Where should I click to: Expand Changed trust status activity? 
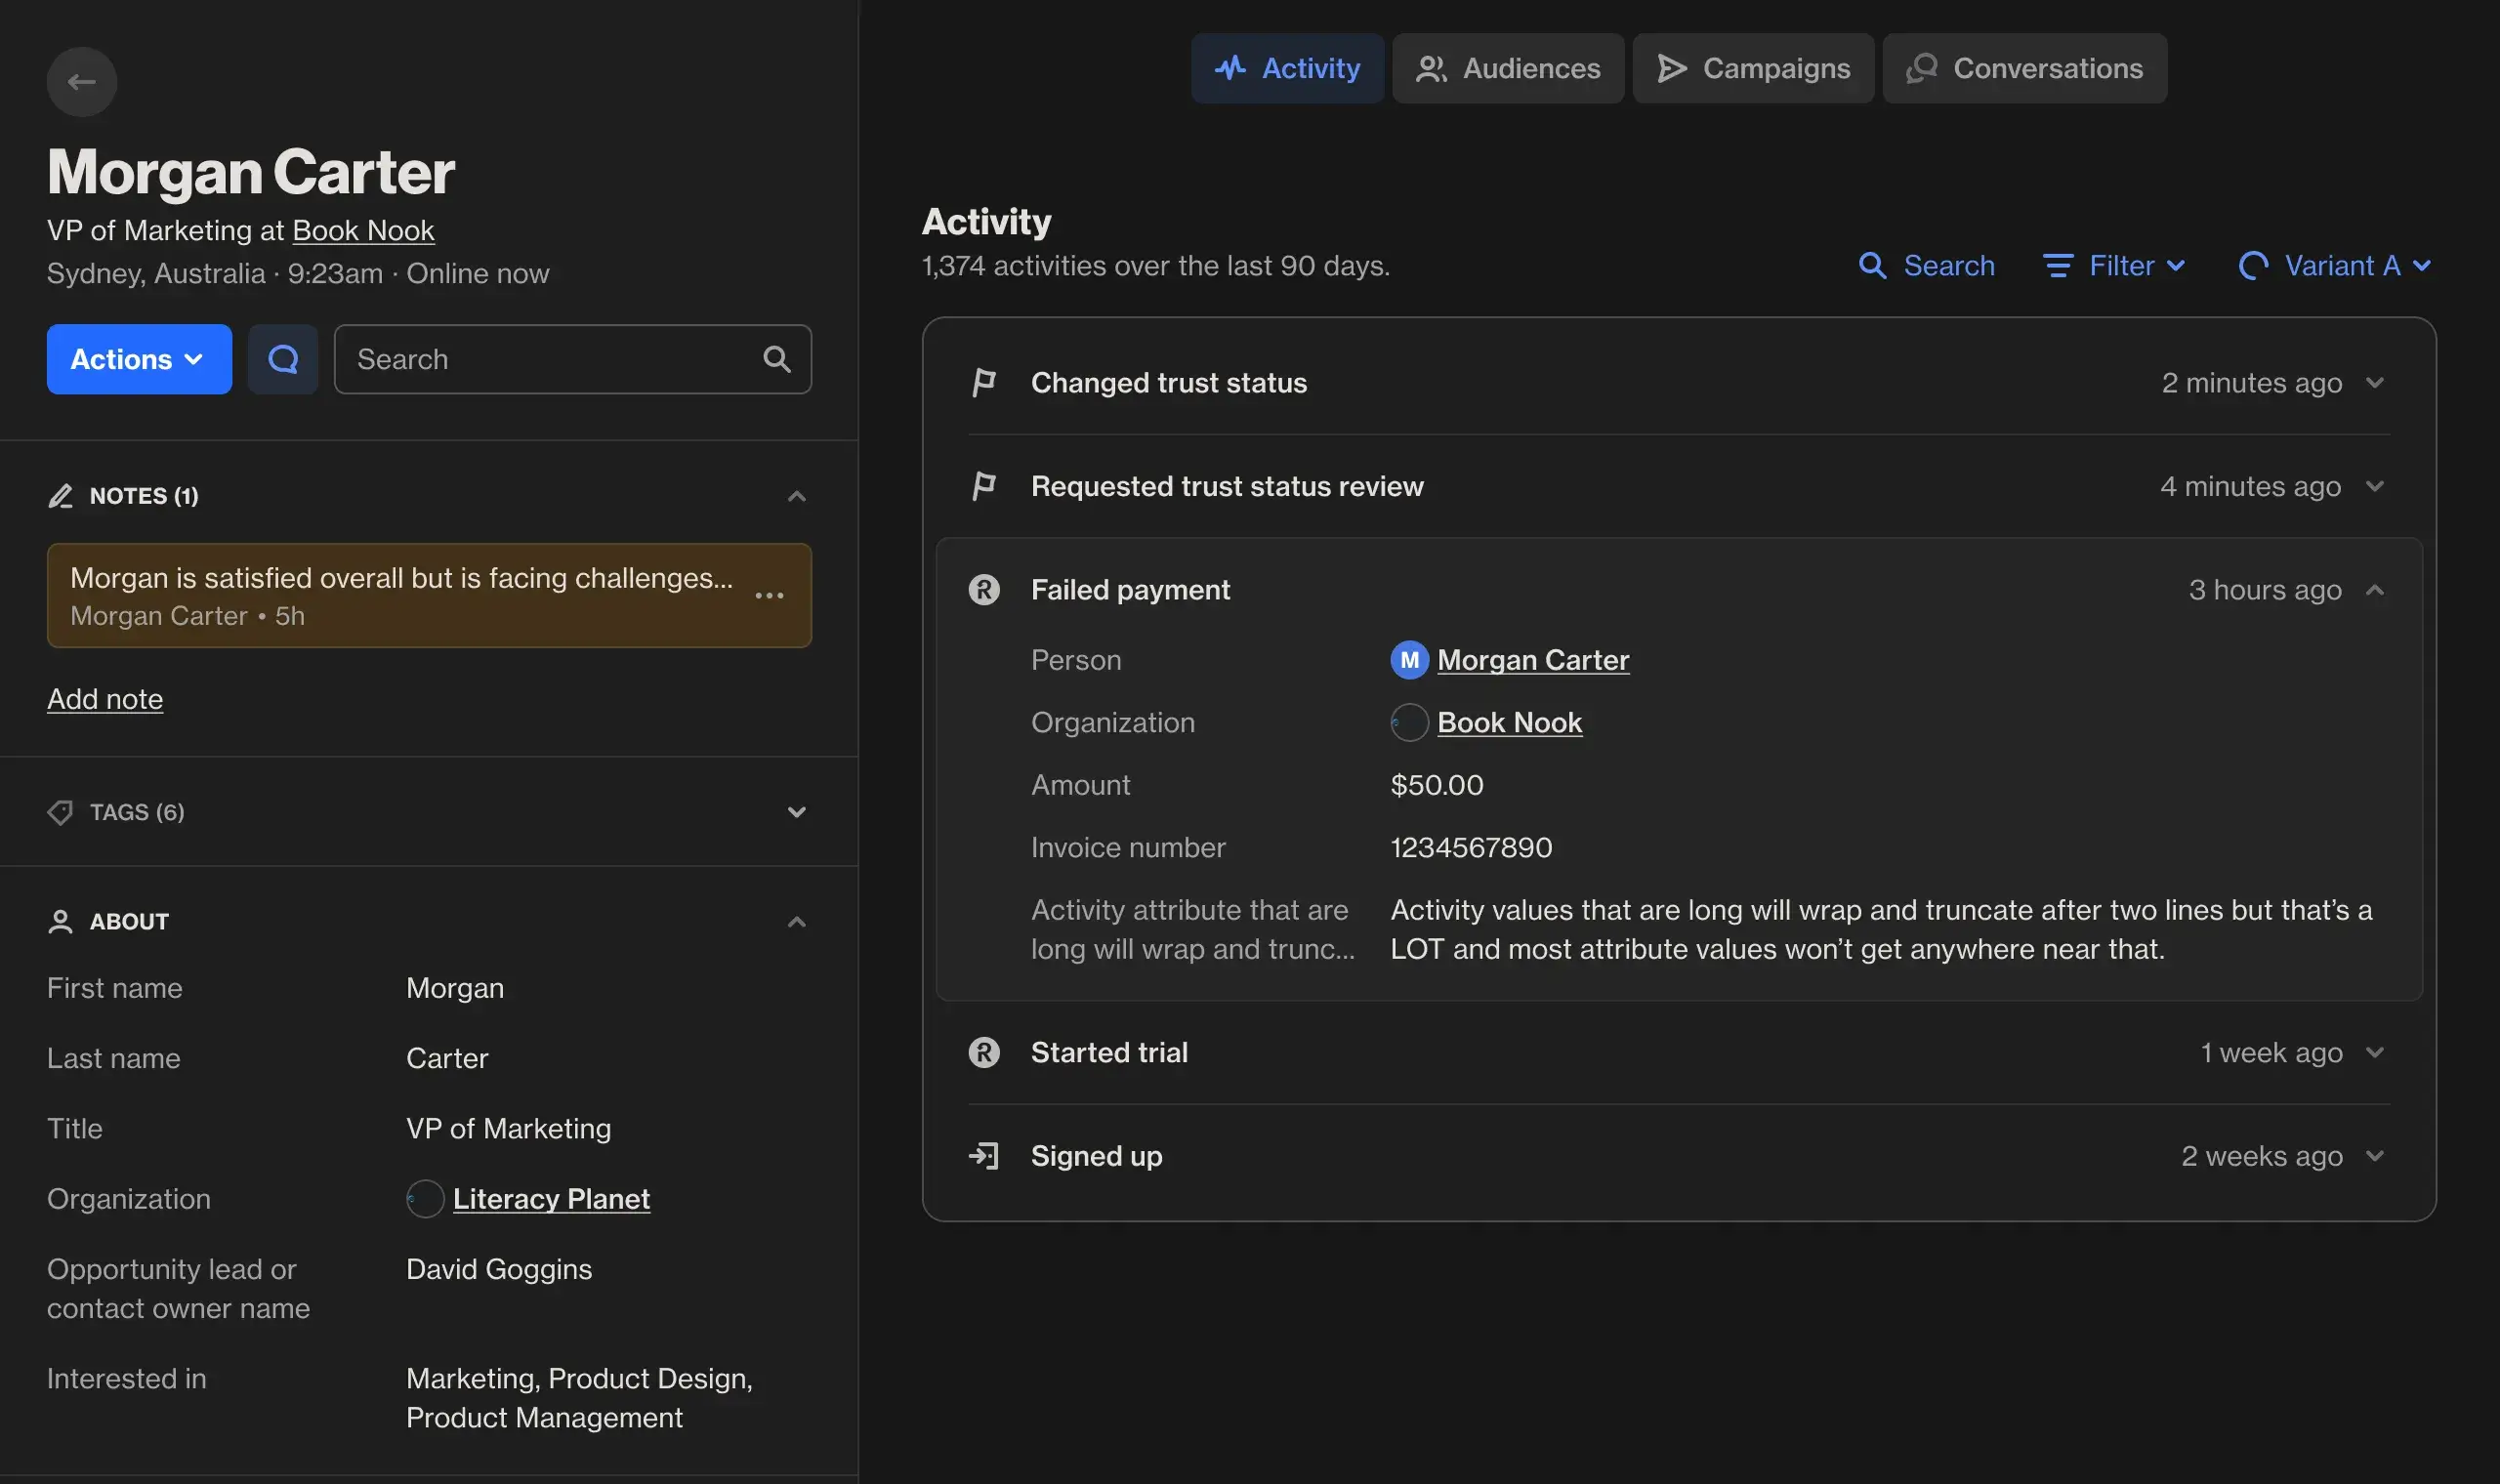pos(2375,383)
